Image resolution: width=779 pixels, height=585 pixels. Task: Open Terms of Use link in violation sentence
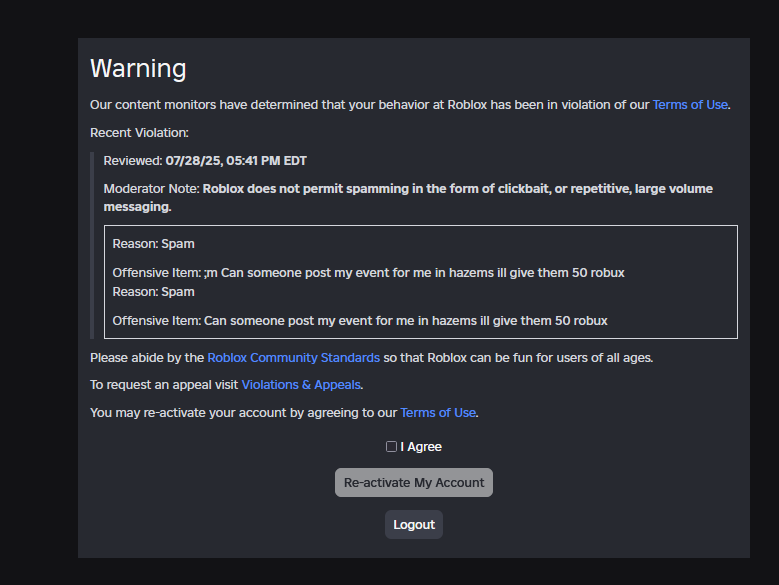pos(690,104)
